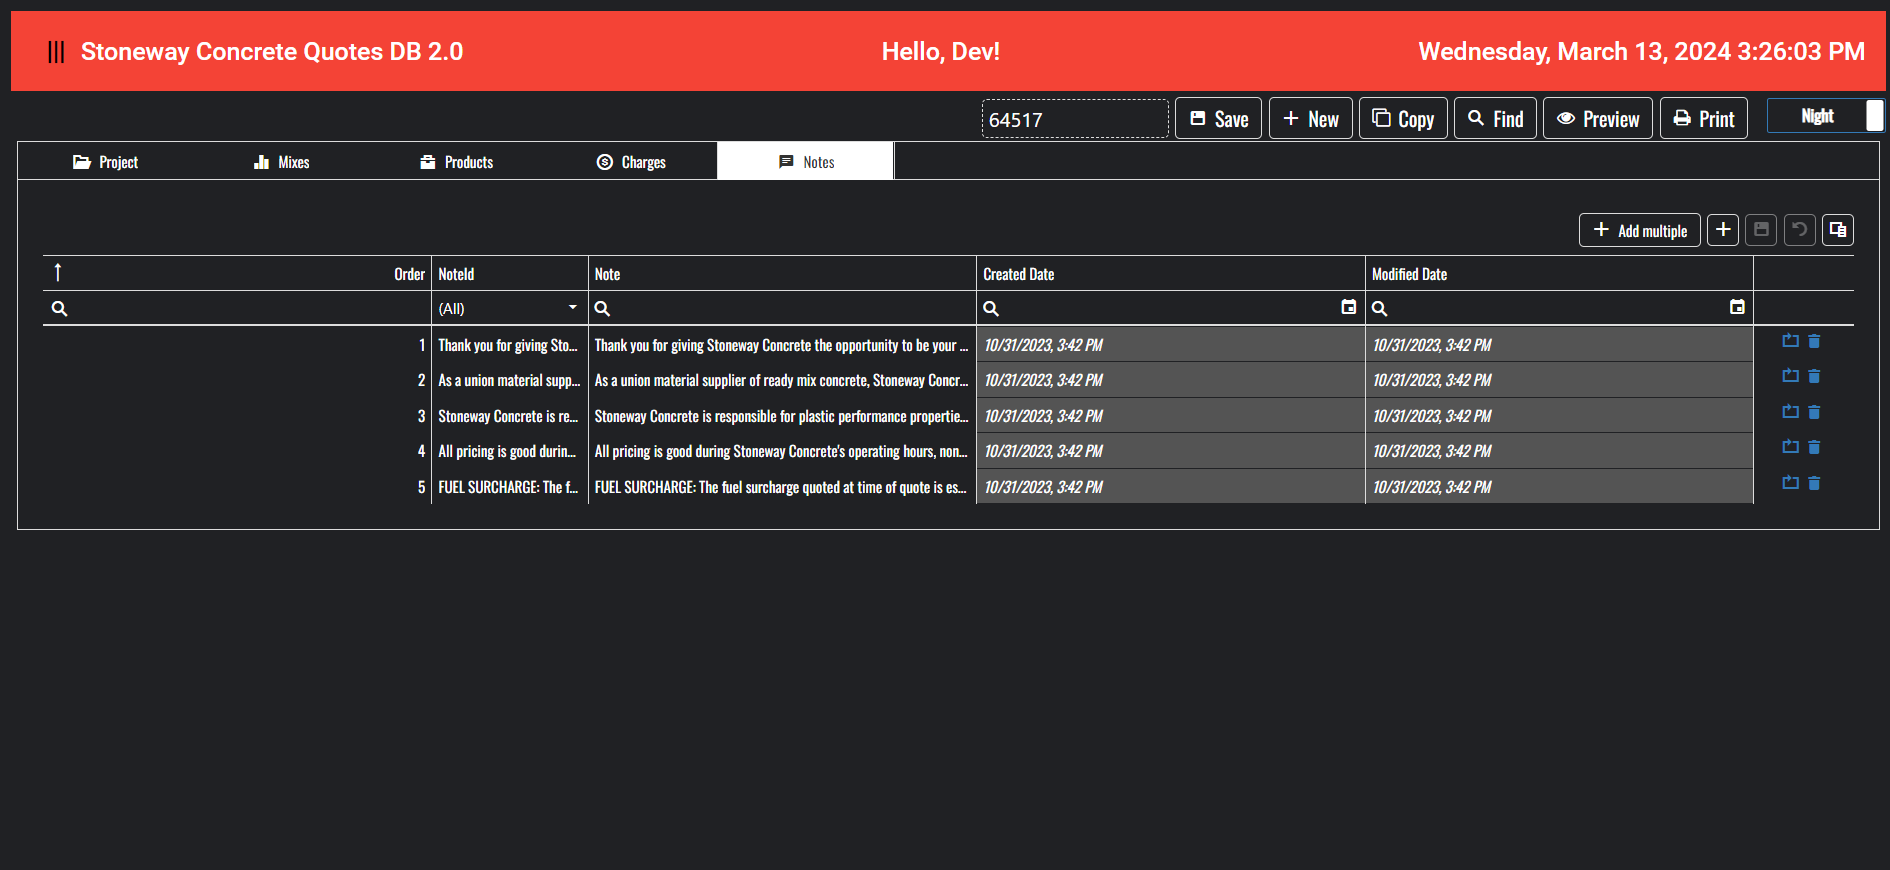Select NoteId cell 'FUEL SURCHARGE: The f...'

pos(510,487)
